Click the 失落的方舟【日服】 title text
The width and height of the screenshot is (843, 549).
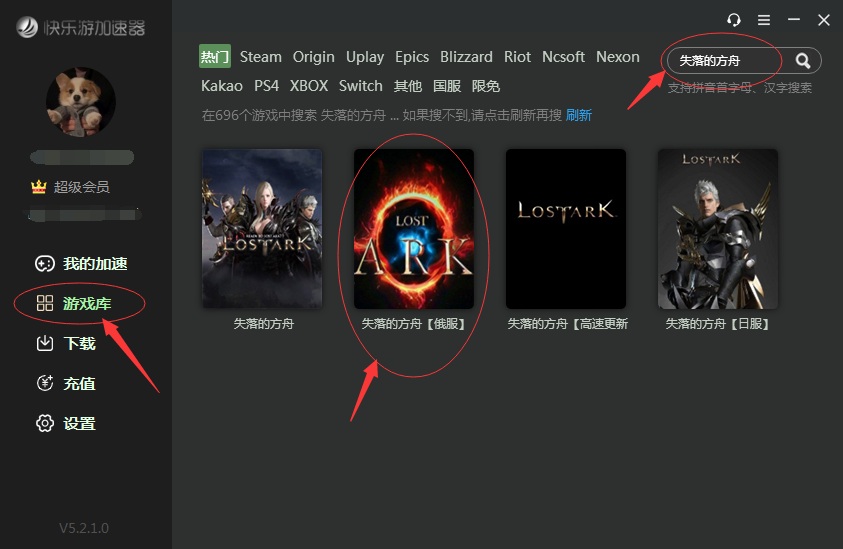pos(718,324)
